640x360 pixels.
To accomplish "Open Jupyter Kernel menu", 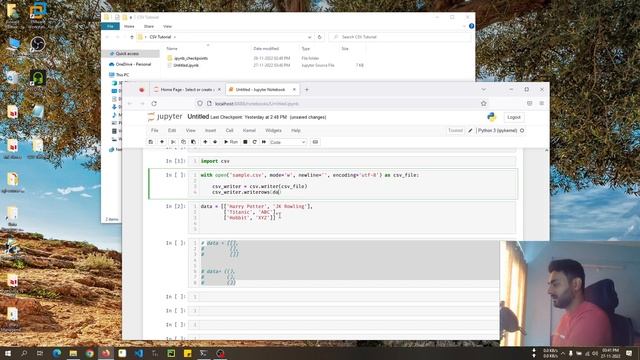I will pyautogui.click(x=249, y=131).
